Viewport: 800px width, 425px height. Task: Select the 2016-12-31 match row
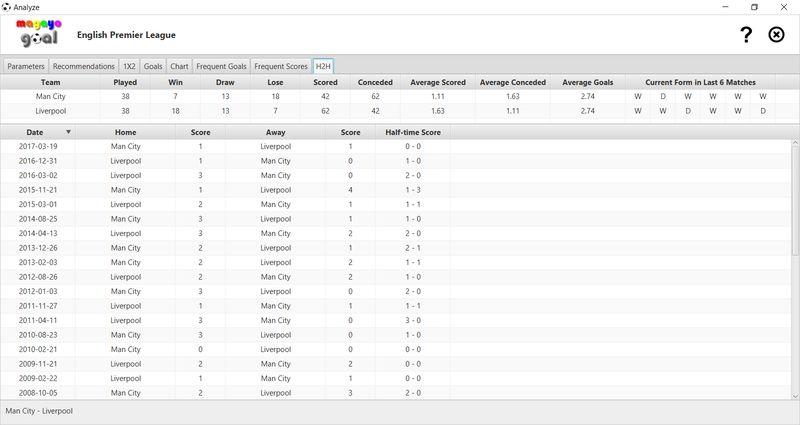396,161
